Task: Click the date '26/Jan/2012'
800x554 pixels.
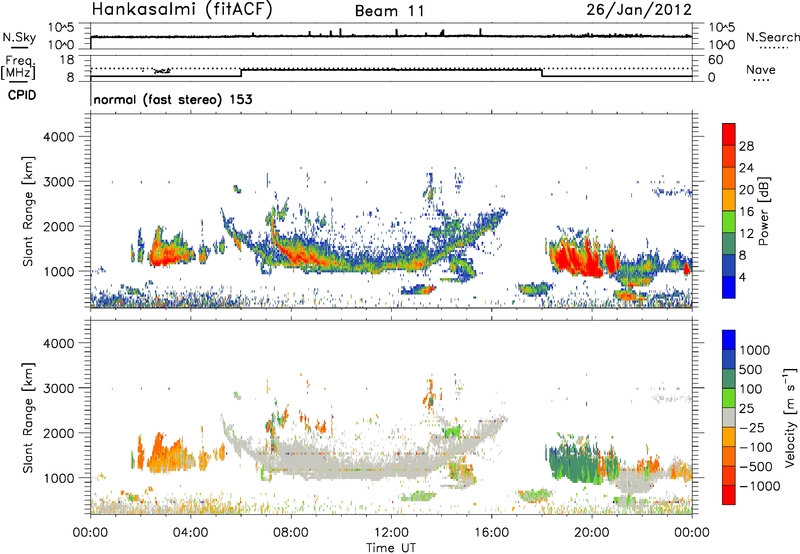Action: (639, 10)
